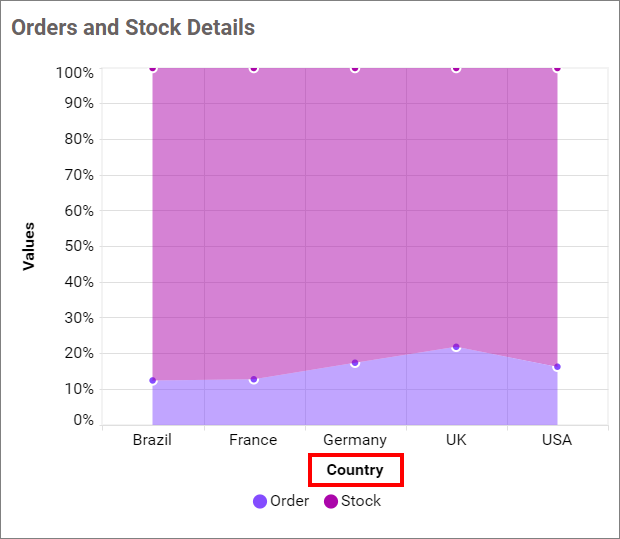Click the Stock data point above UK

(x=456, y=69)
